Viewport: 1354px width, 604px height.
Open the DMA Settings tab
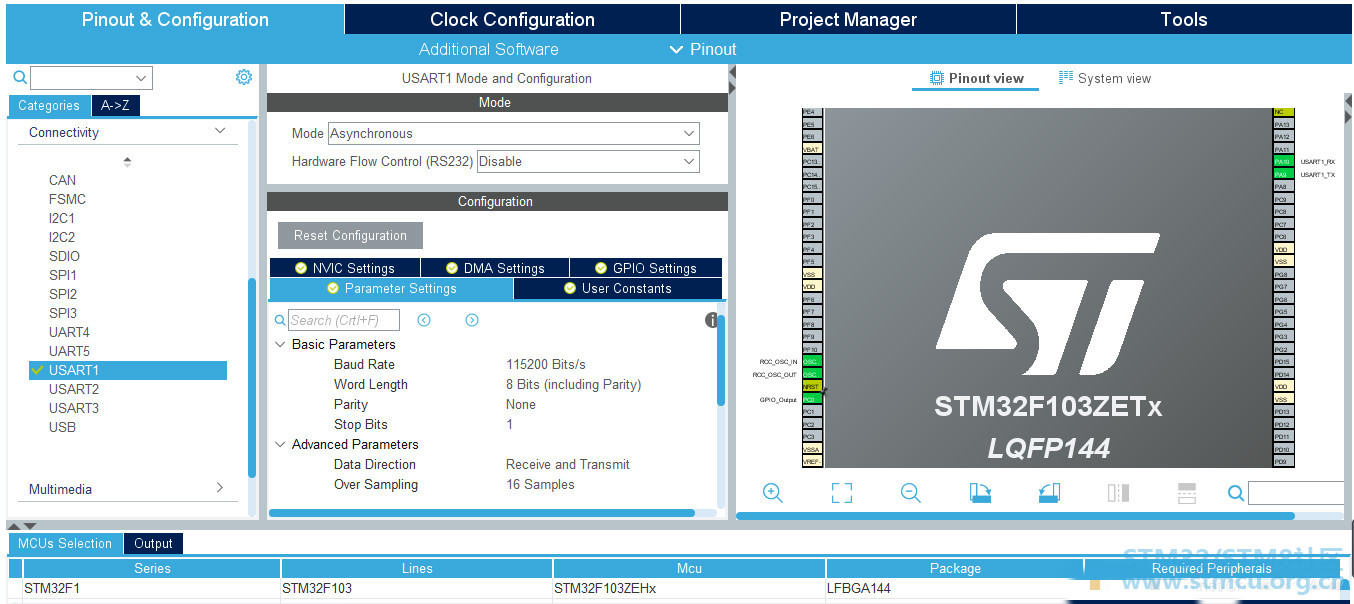pos(495,268)
